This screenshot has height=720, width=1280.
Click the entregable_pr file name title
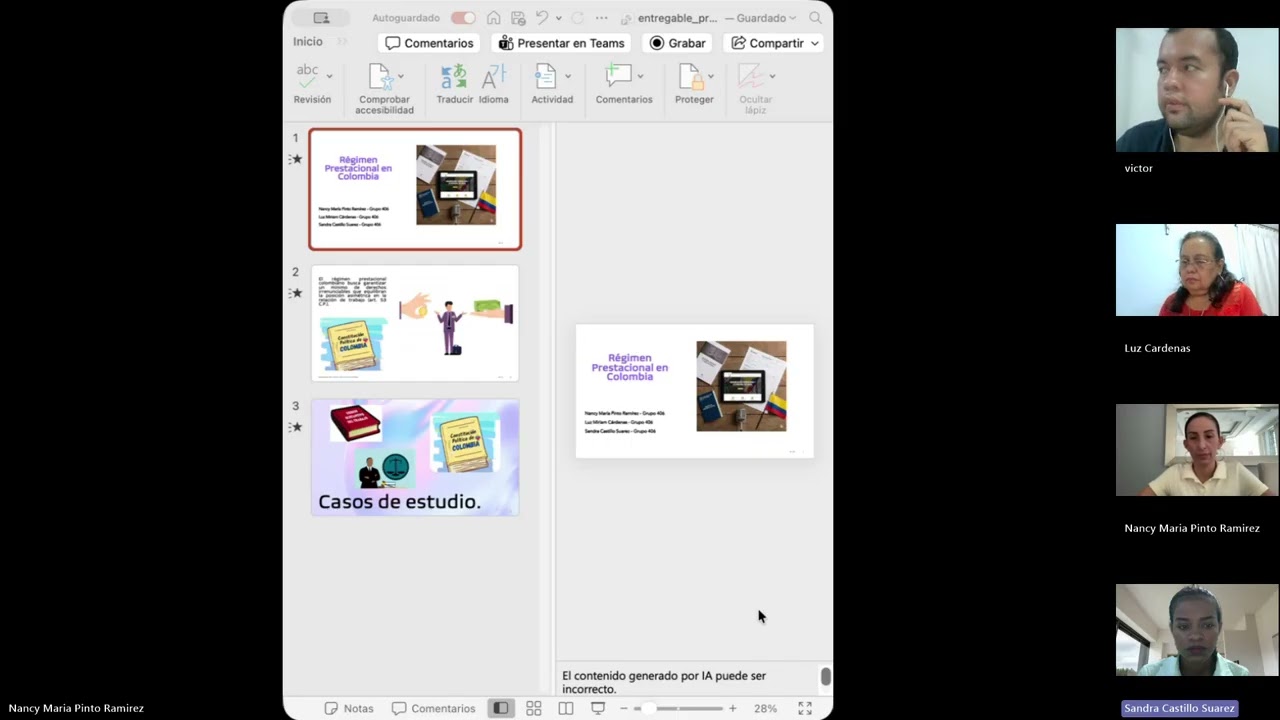coord(677,18)
